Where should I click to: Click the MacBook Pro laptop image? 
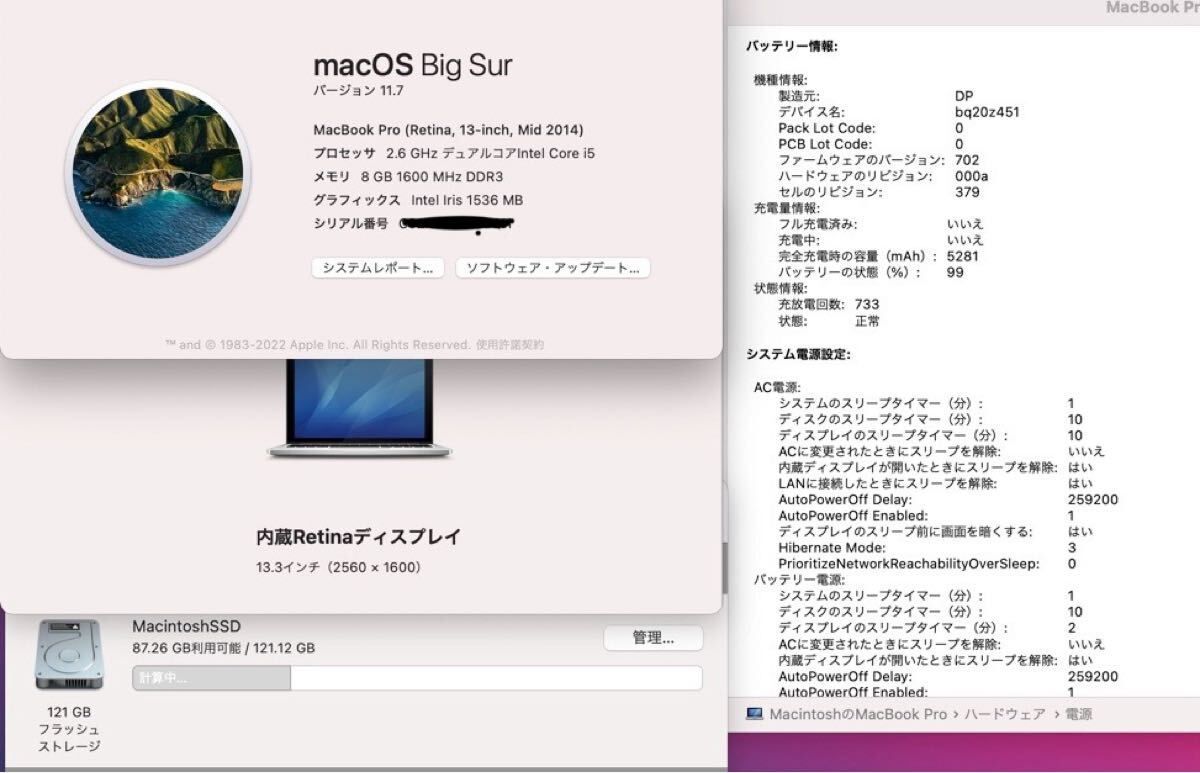(360, 408)
